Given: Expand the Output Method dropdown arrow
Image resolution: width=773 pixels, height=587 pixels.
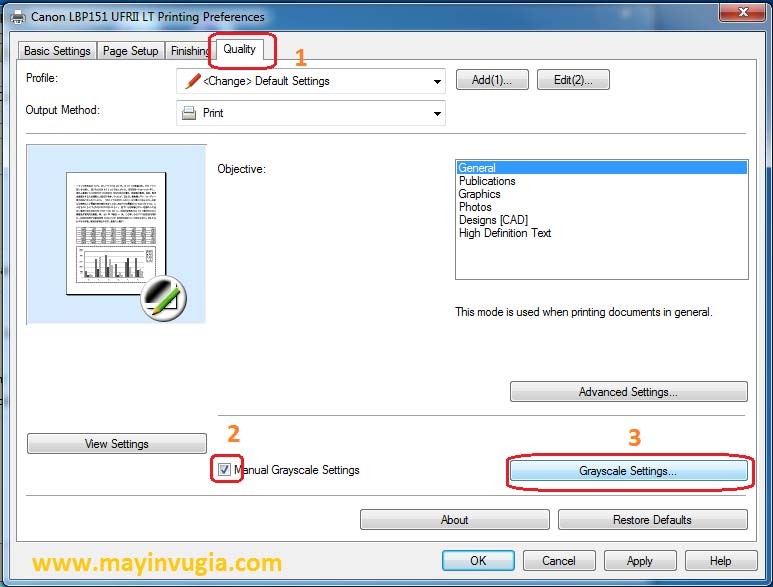Looking at the screenshot, I should (437, 113).
